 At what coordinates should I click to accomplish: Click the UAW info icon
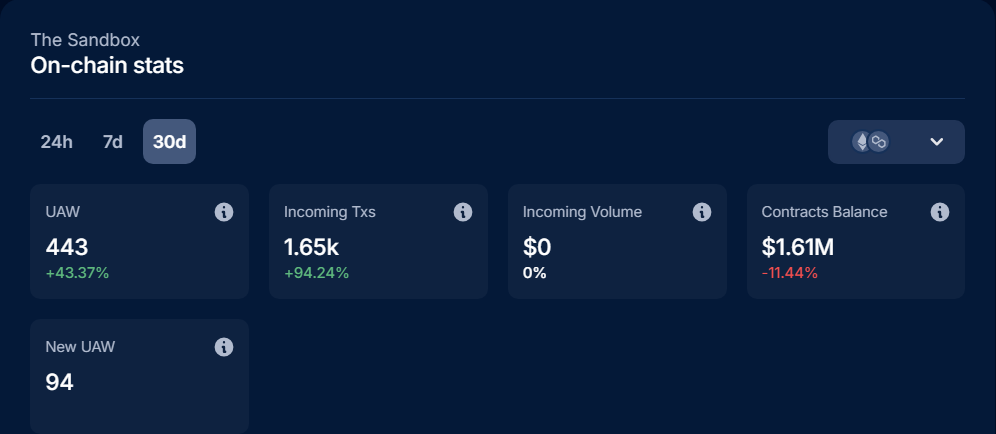[224, 212]
